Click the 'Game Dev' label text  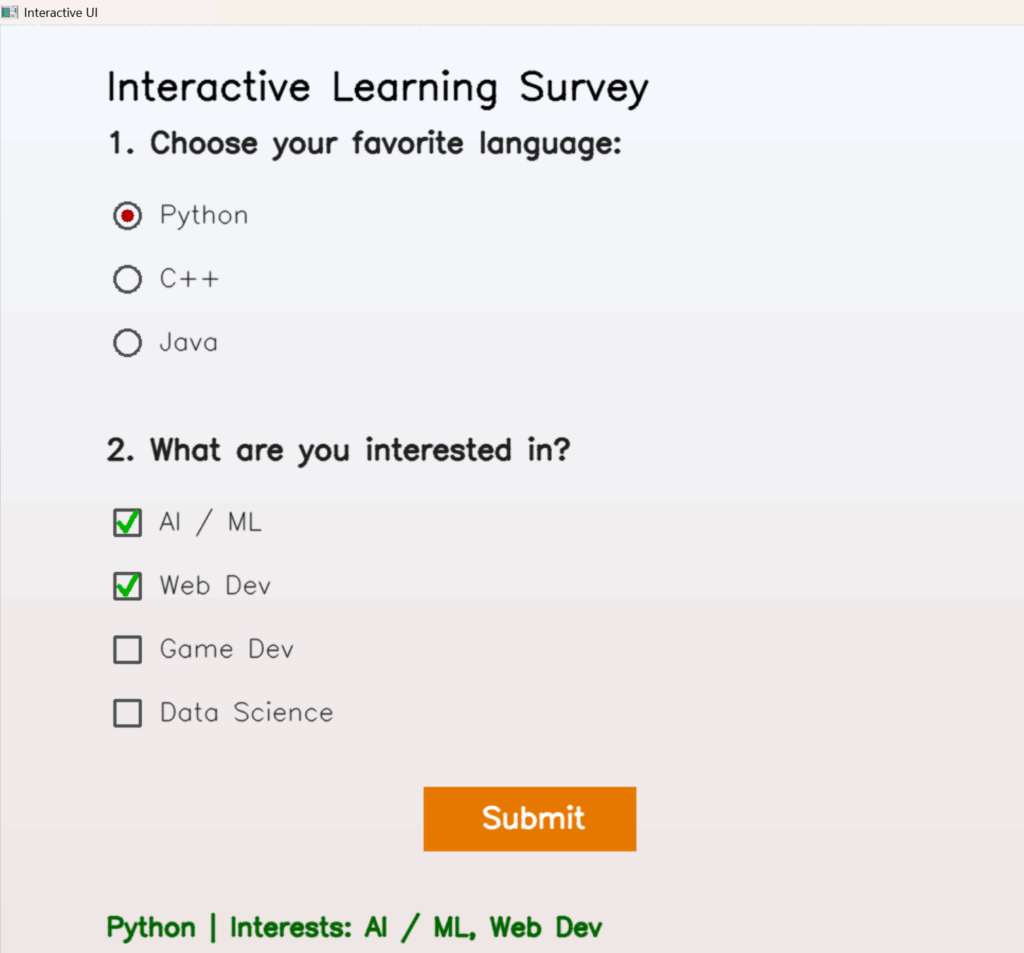click(x=226, y=649)
